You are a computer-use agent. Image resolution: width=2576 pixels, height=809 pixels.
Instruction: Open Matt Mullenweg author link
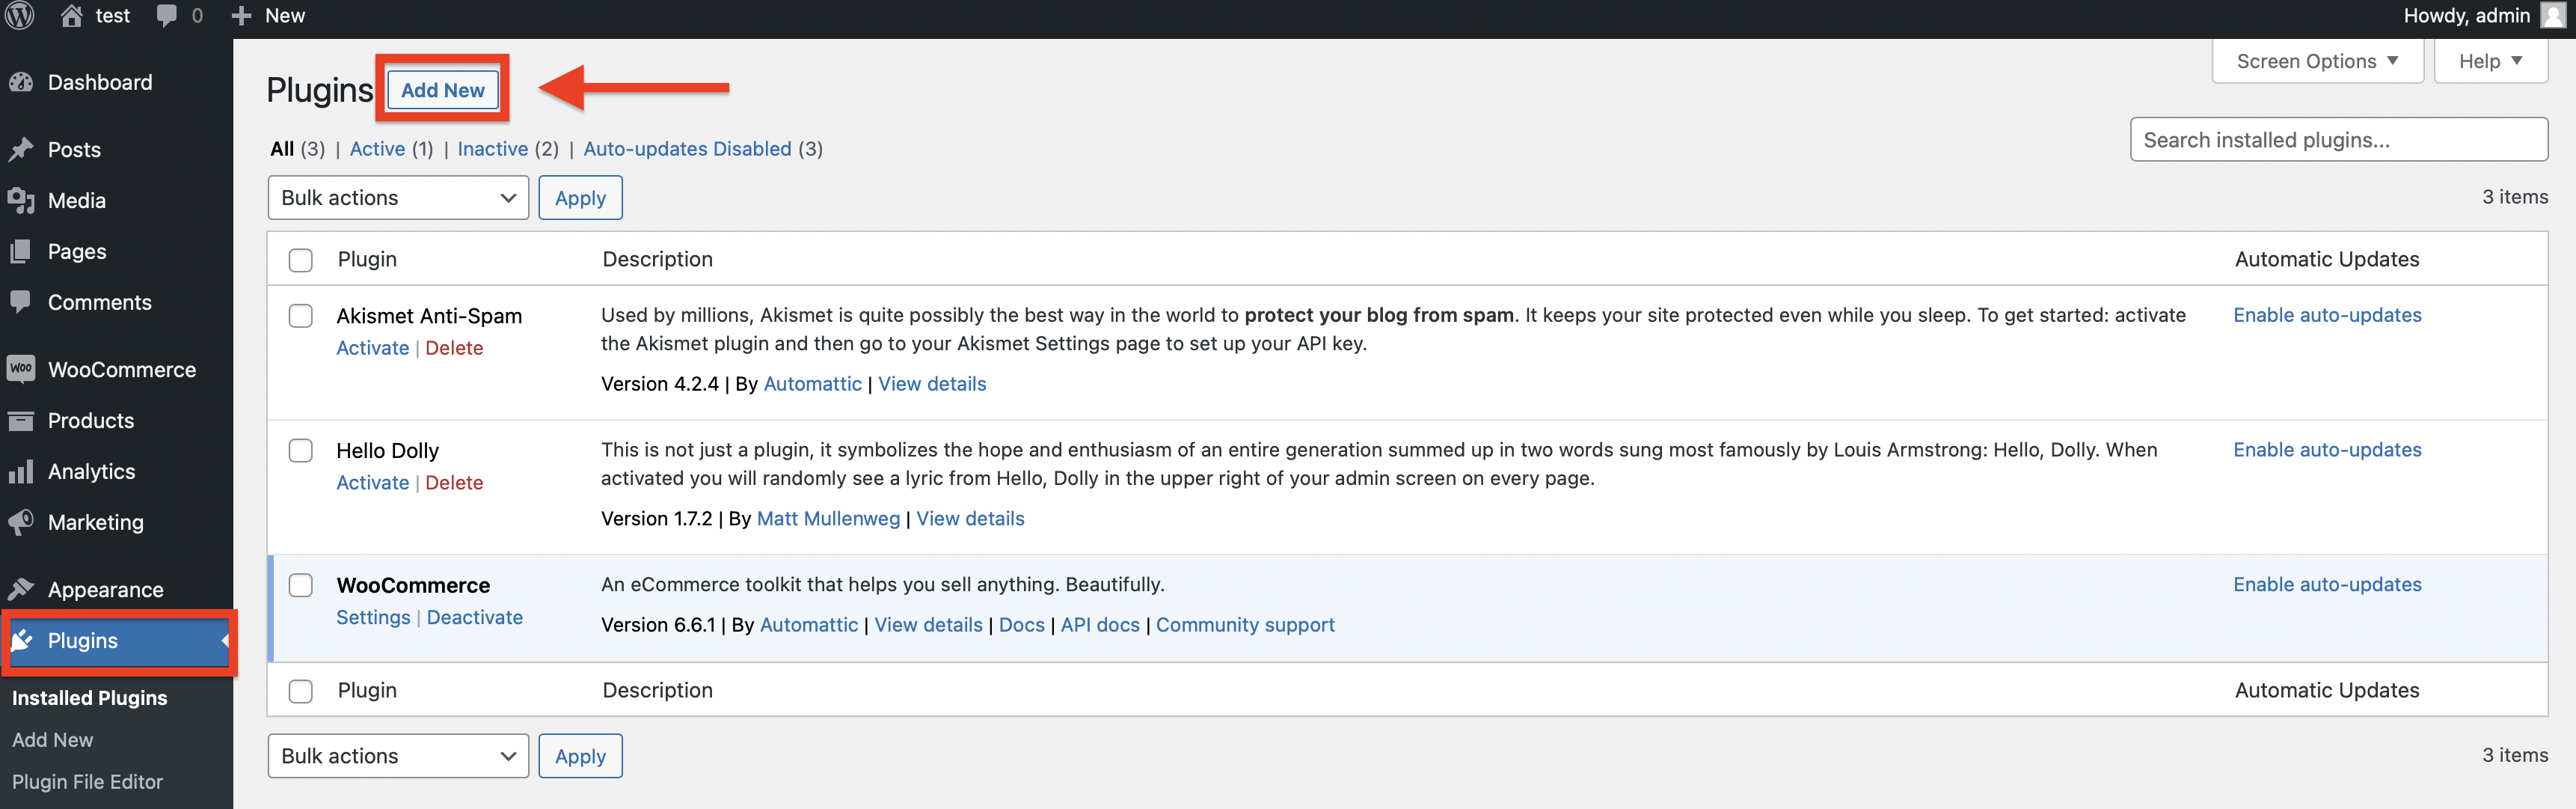(x=828, y=519)
